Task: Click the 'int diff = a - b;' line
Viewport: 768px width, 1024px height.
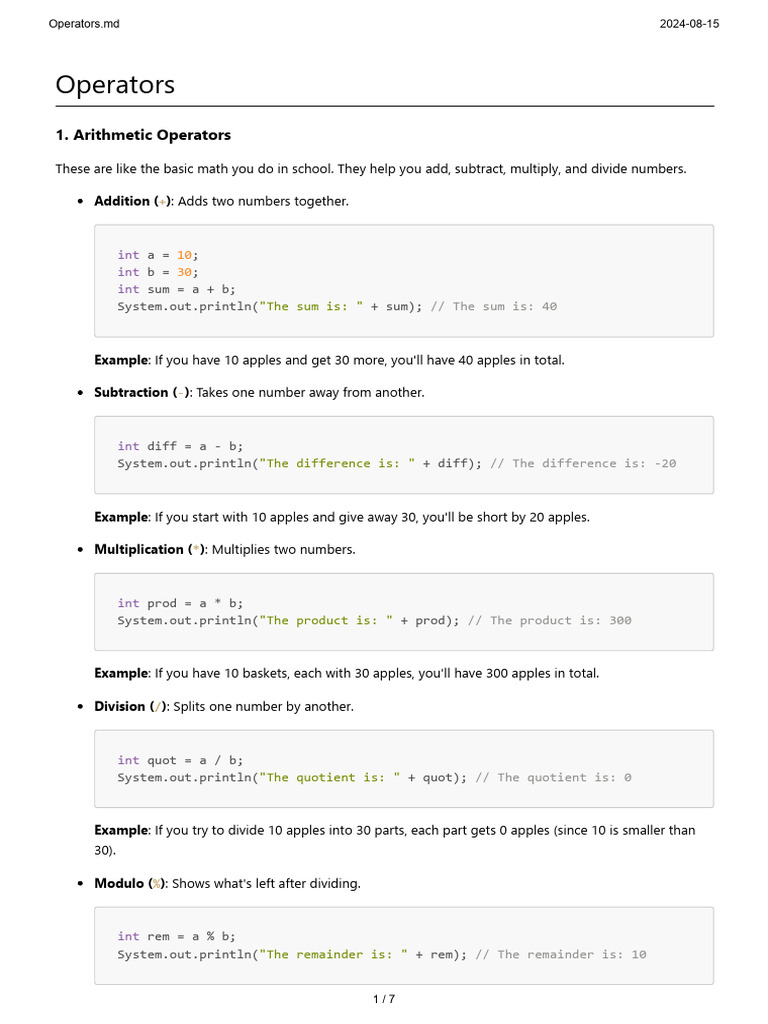Action: coord(180,446)
